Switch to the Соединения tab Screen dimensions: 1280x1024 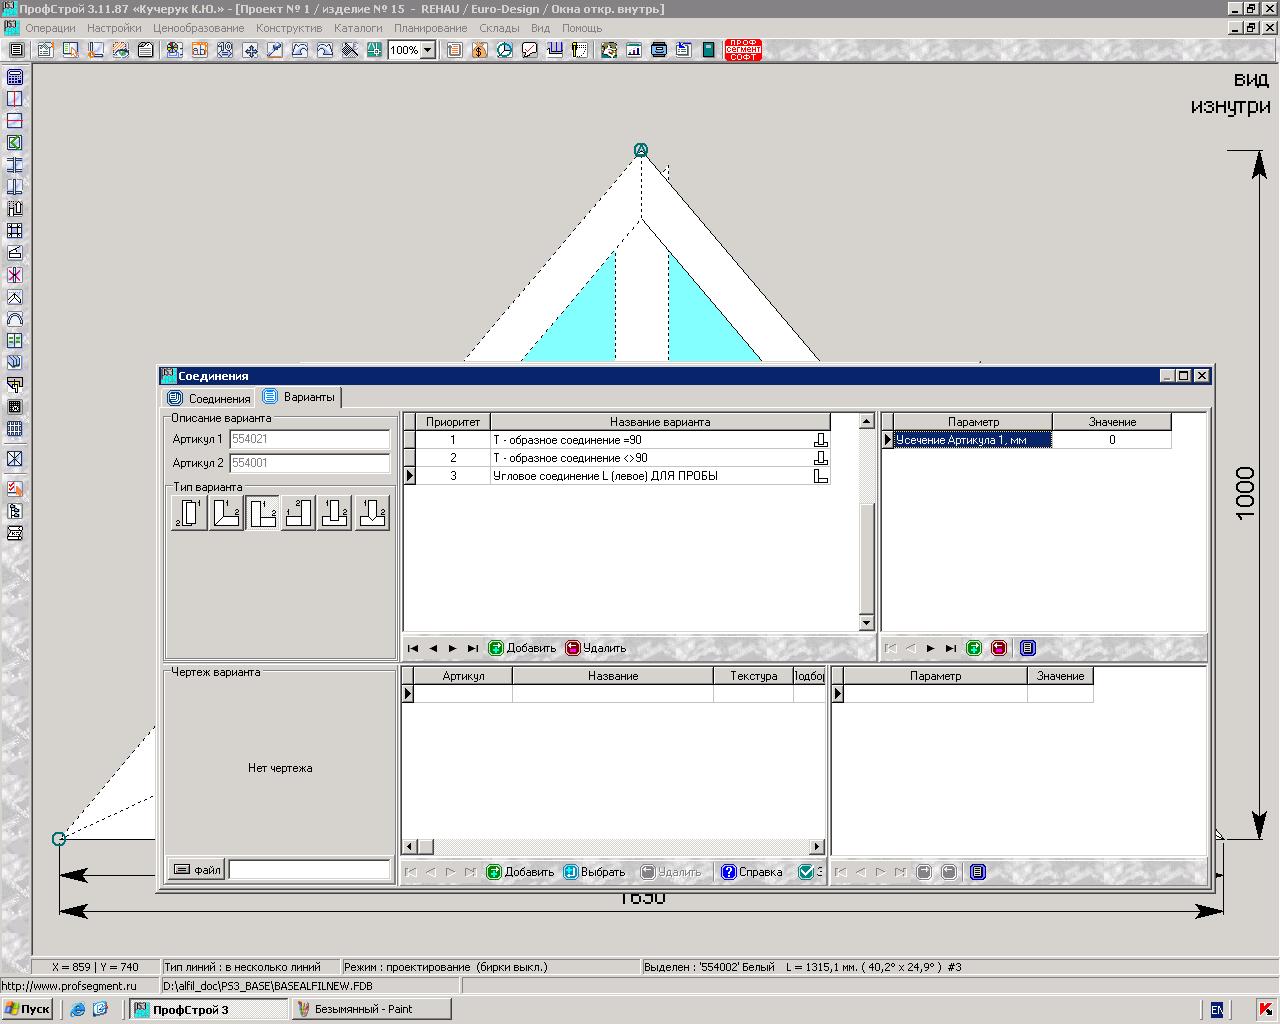[x=209, y=398]
